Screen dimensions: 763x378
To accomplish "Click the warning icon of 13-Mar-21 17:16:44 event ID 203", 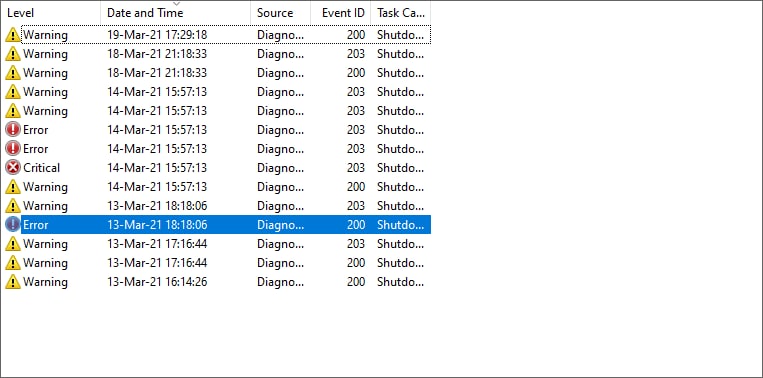I will [x=13, y=244].
